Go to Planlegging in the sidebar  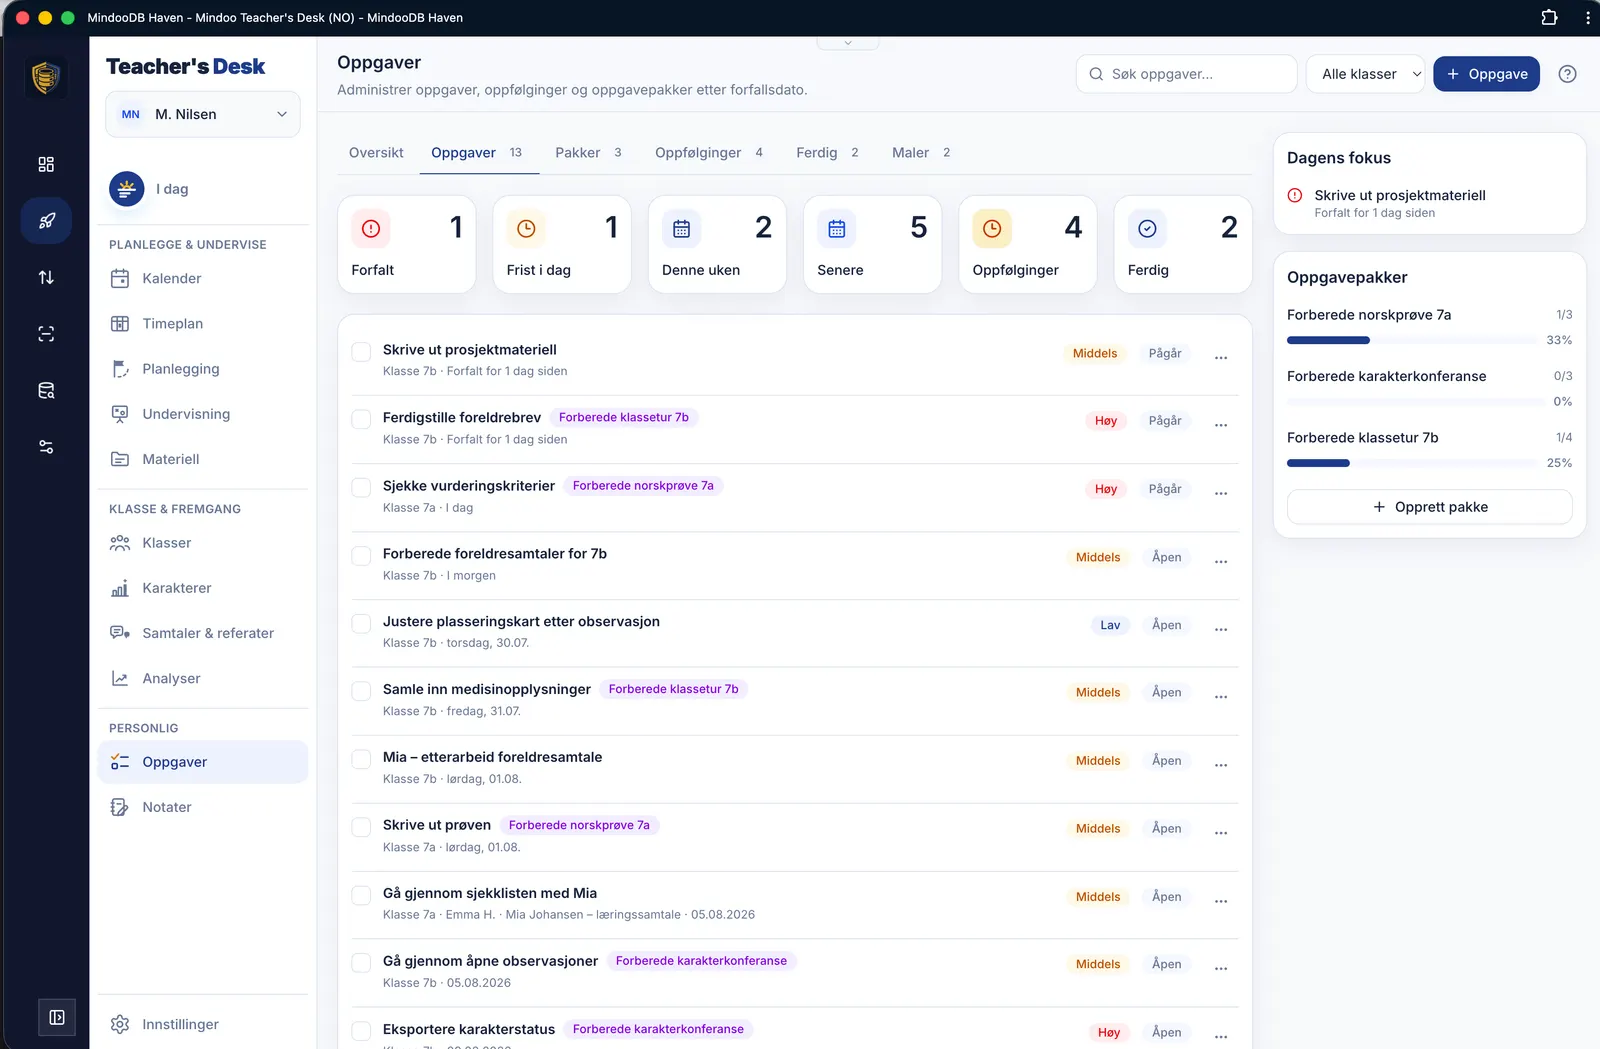coord(203,369)
